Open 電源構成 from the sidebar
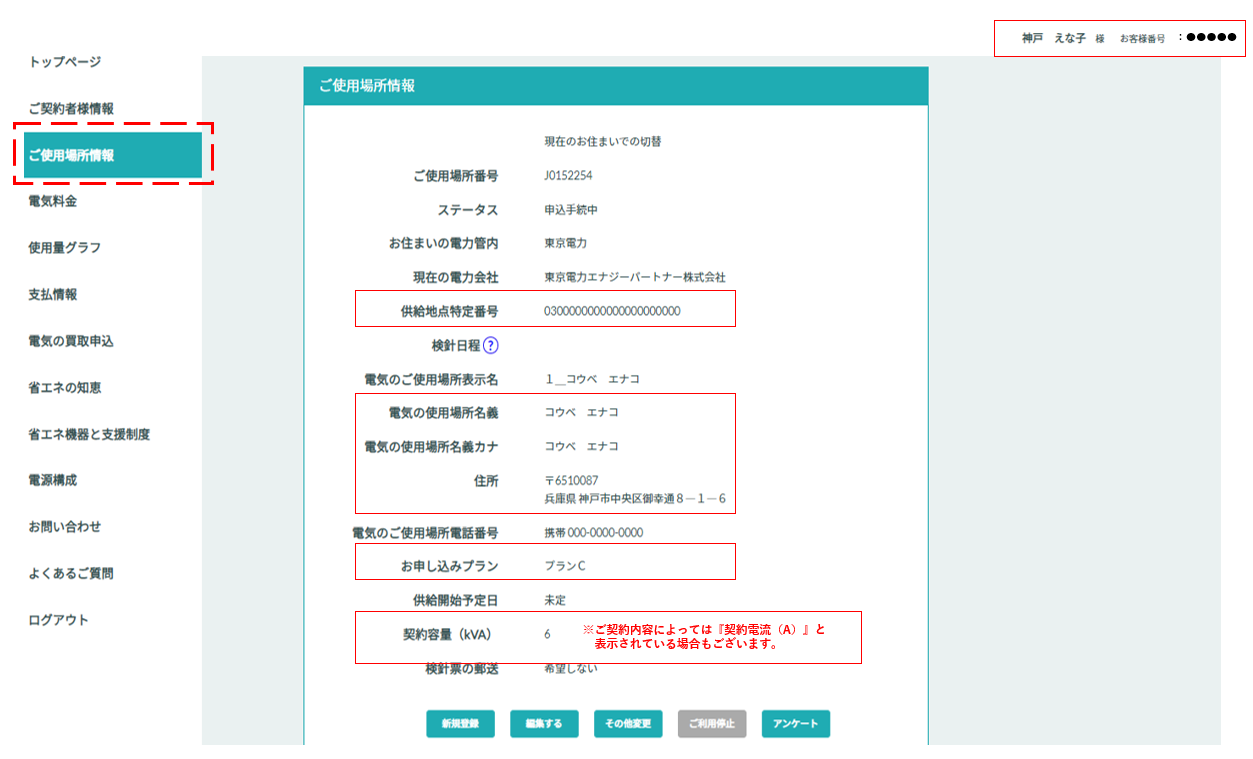 click(x=53, y=480)
